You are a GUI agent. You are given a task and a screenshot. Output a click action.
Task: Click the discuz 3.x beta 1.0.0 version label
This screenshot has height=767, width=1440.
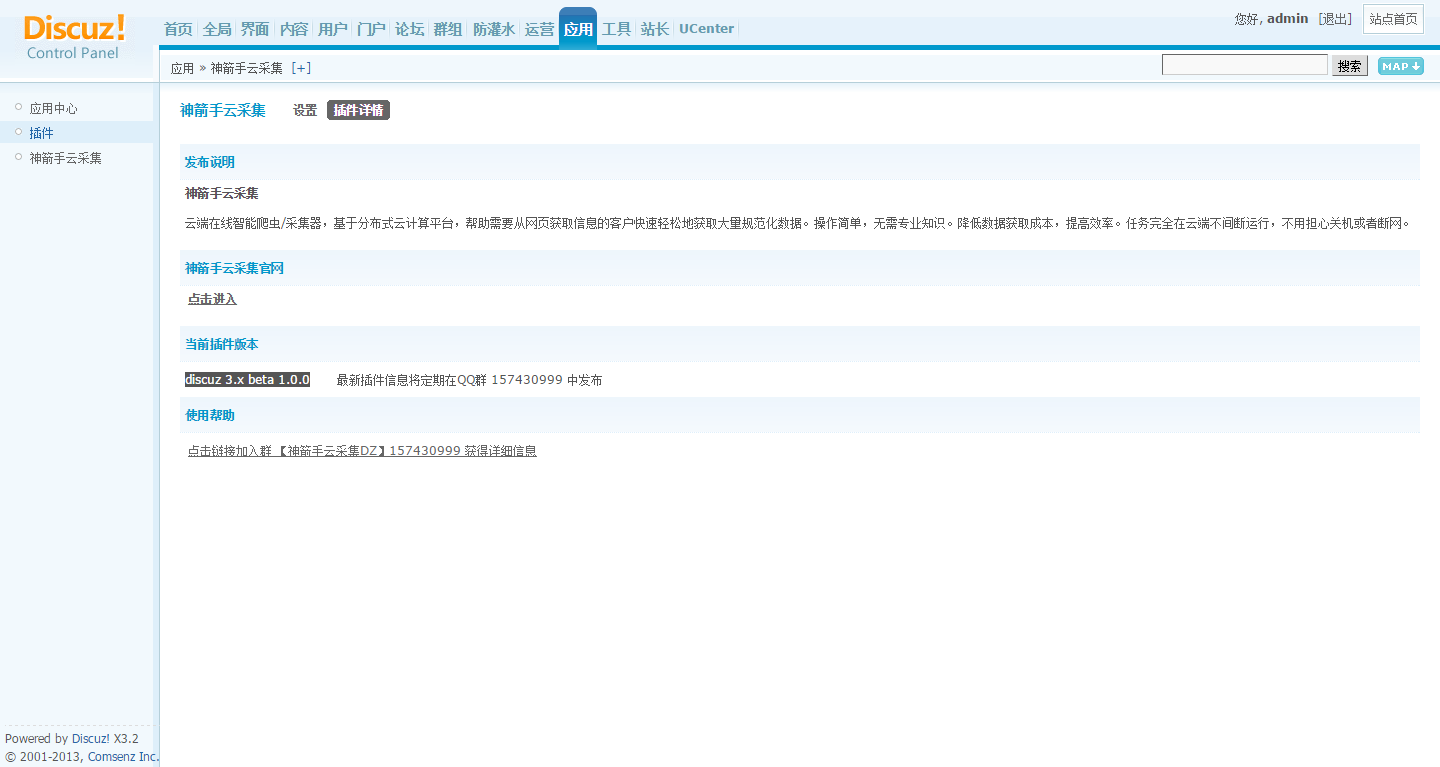tap(247, 380)
